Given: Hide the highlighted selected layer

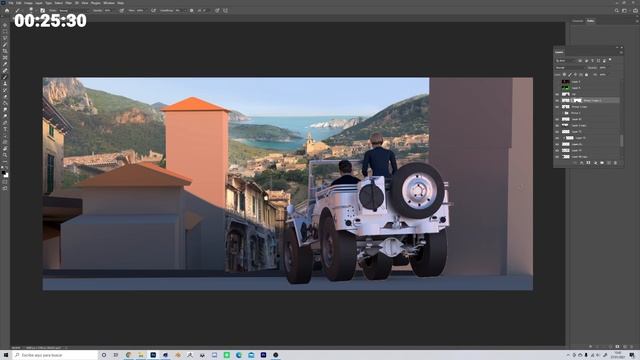Looking at the screenshot, I should [557, 100].
